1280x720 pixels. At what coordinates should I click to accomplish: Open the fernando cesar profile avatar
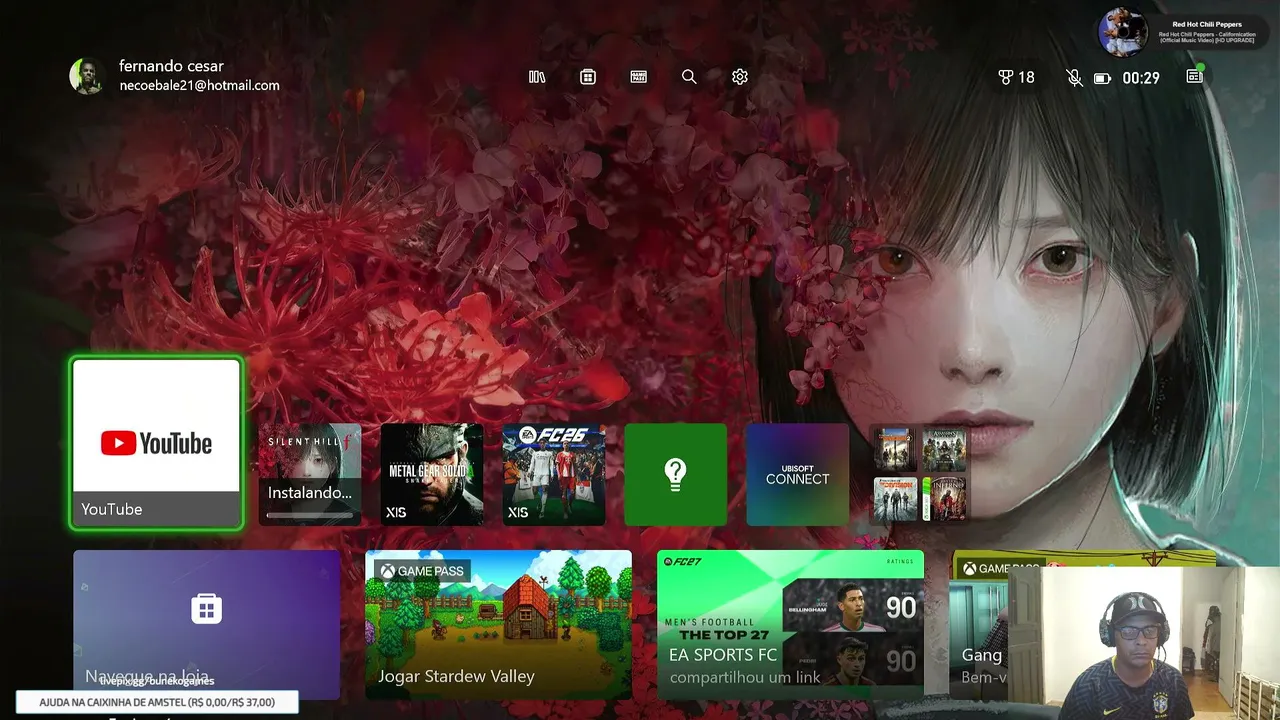pos(87,76)
